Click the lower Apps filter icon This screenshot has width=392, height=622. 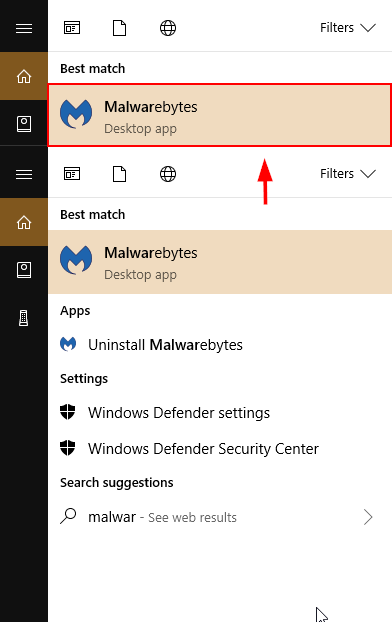pos(72,174)
